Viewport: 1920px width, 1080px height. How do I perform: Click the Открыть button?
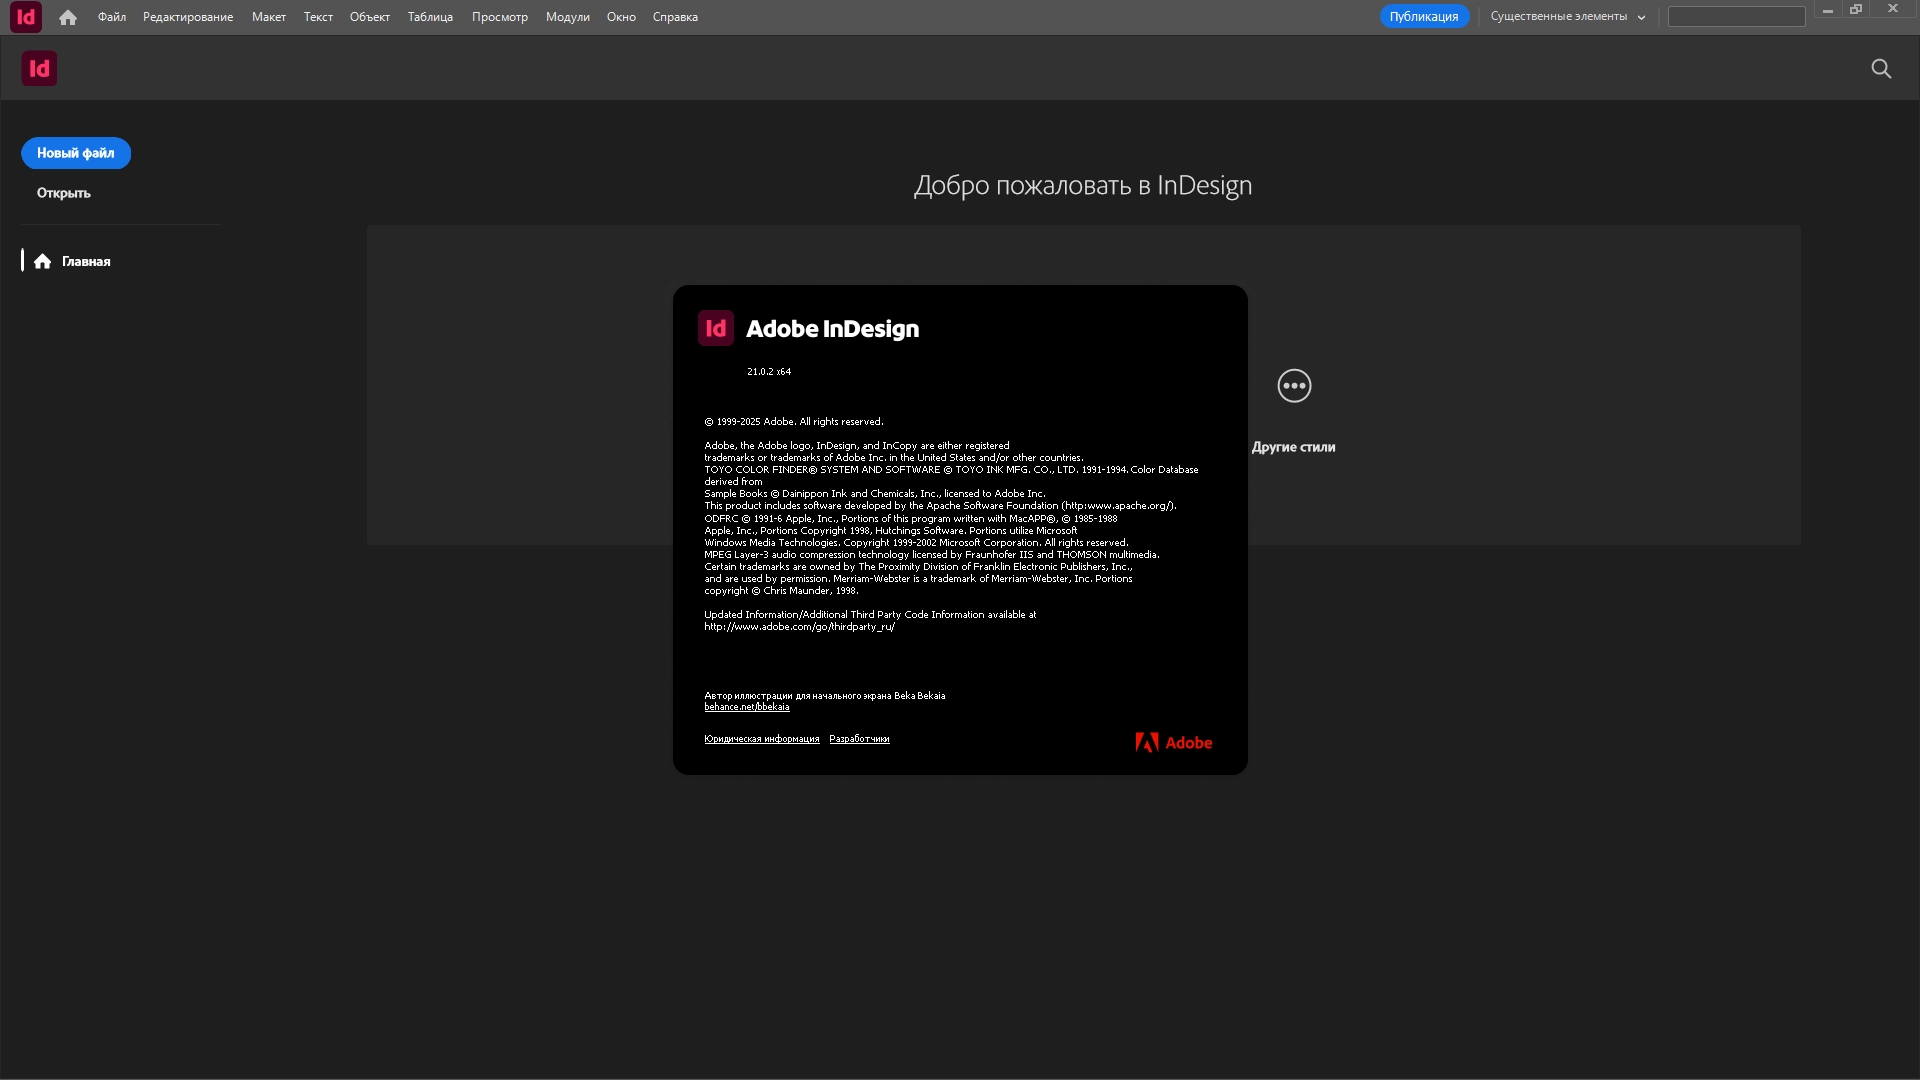64,193
